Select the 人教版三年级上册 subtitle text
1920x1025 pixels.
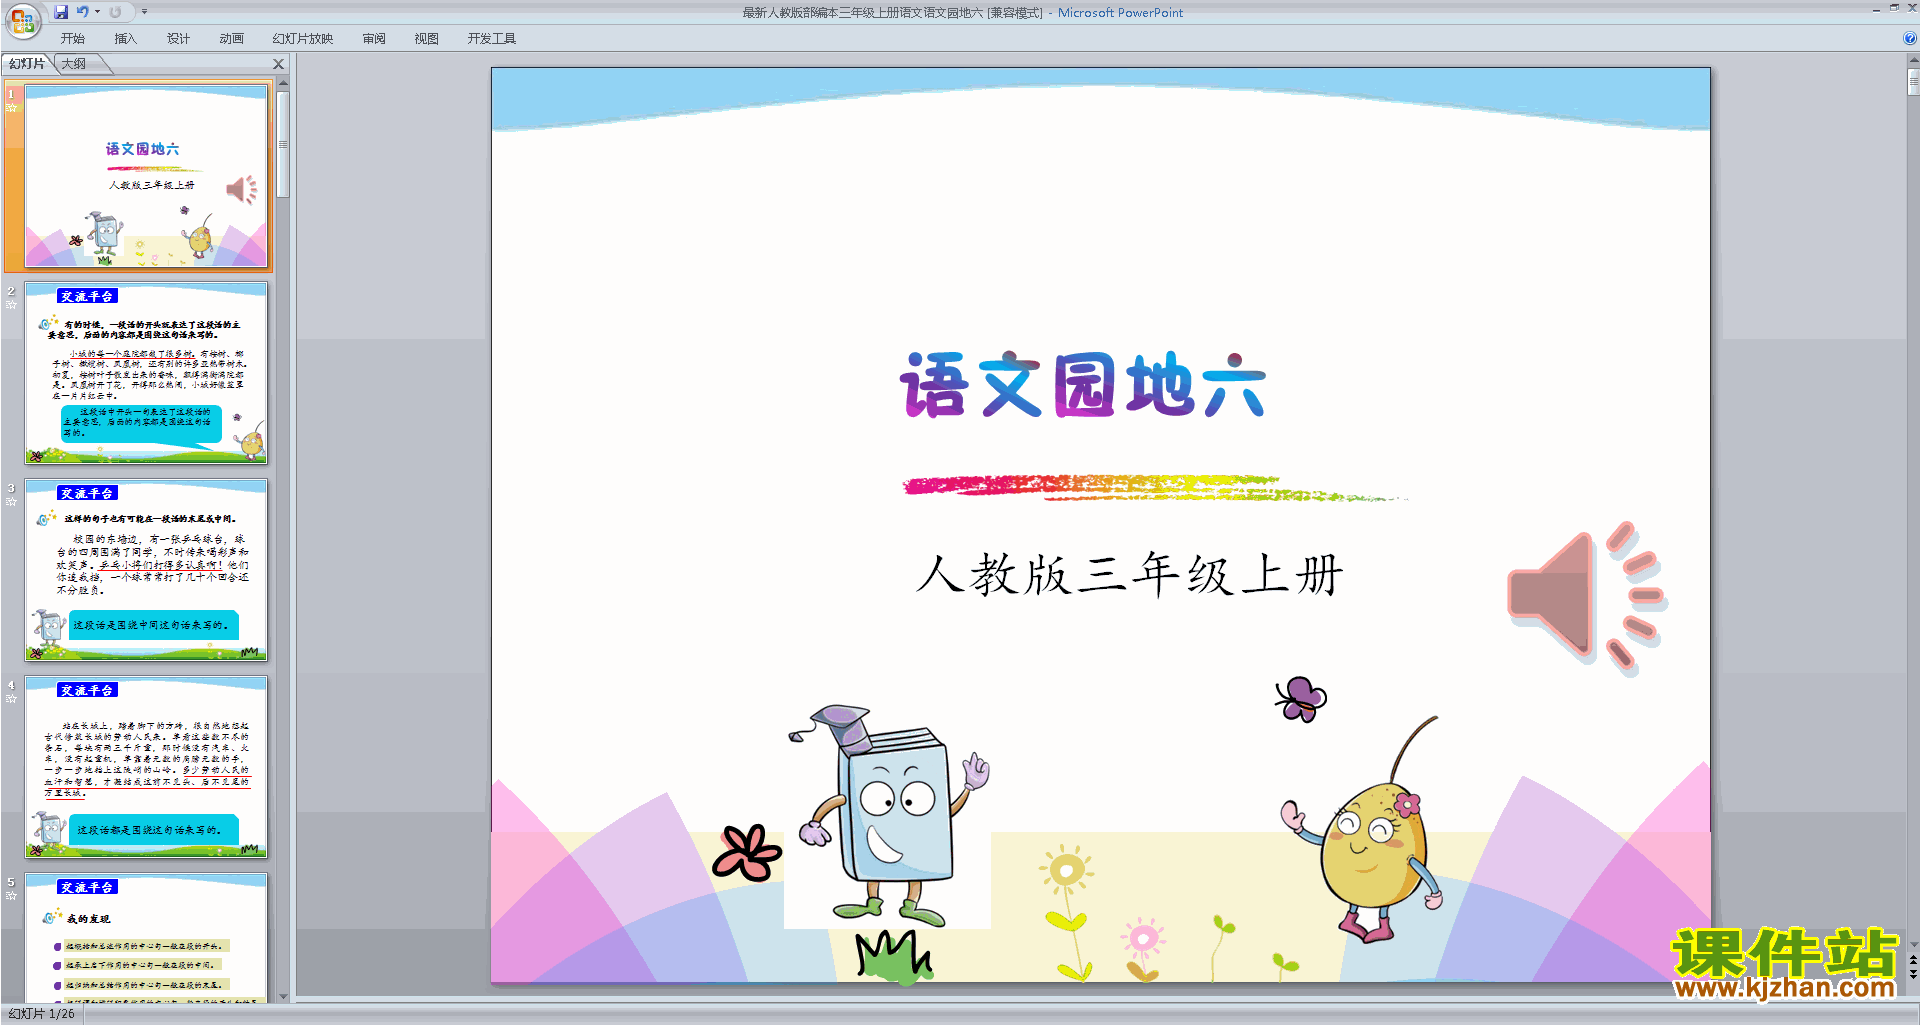(1130, 575)
